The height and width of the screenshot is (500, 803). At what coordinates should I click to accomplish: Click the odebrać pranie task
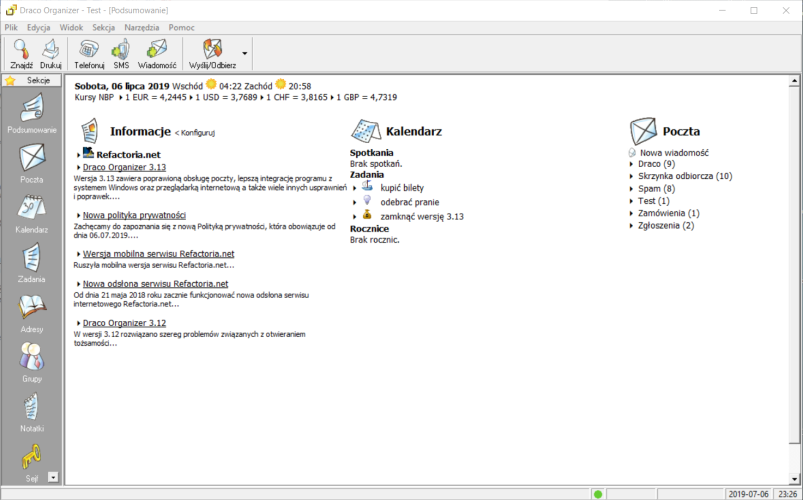410,202
